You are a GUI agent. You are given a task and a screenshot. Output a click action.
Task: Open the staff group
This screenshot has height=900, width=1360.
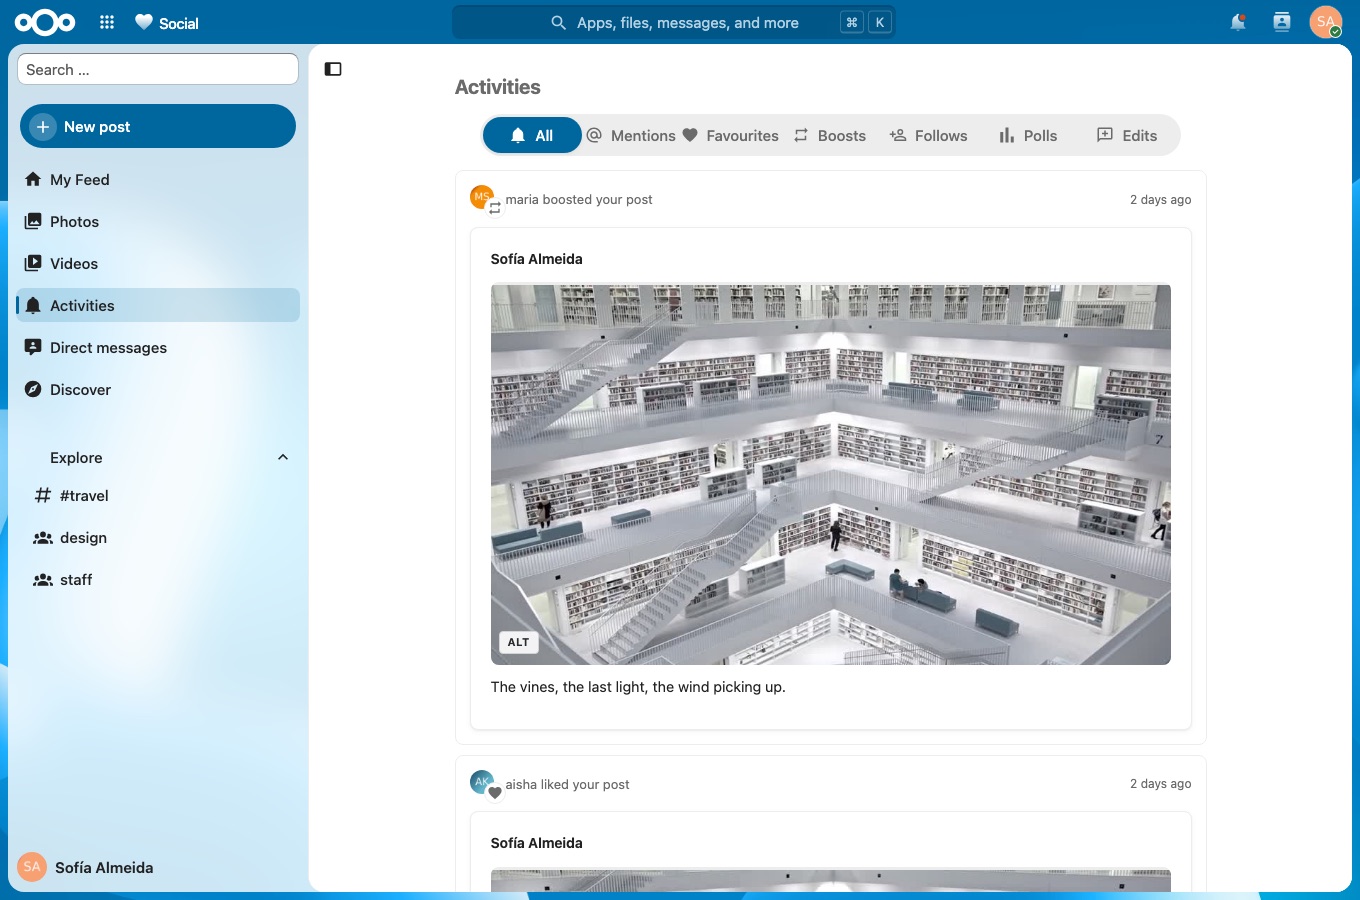point(158,580)
